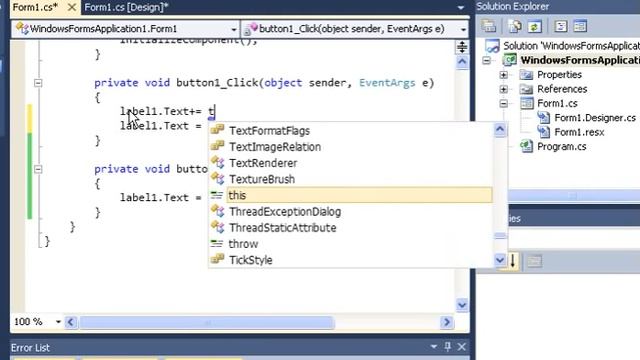Click the 'throw' keyword icon

tap(217, 244)
